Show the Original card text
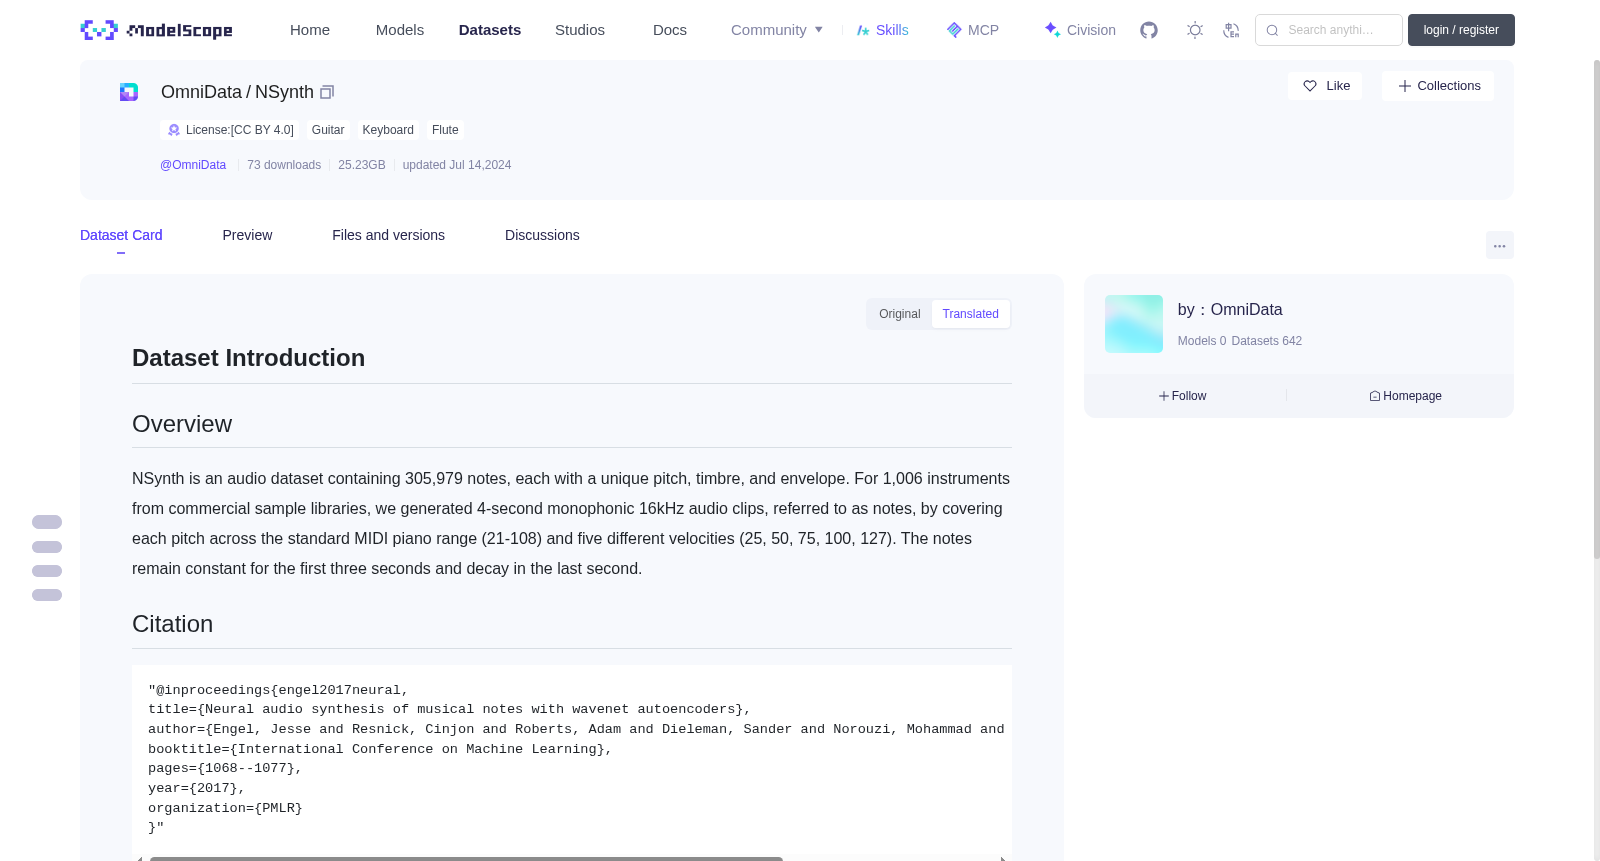The width and height of the screenshot is (1600, 861). (900, 314)
